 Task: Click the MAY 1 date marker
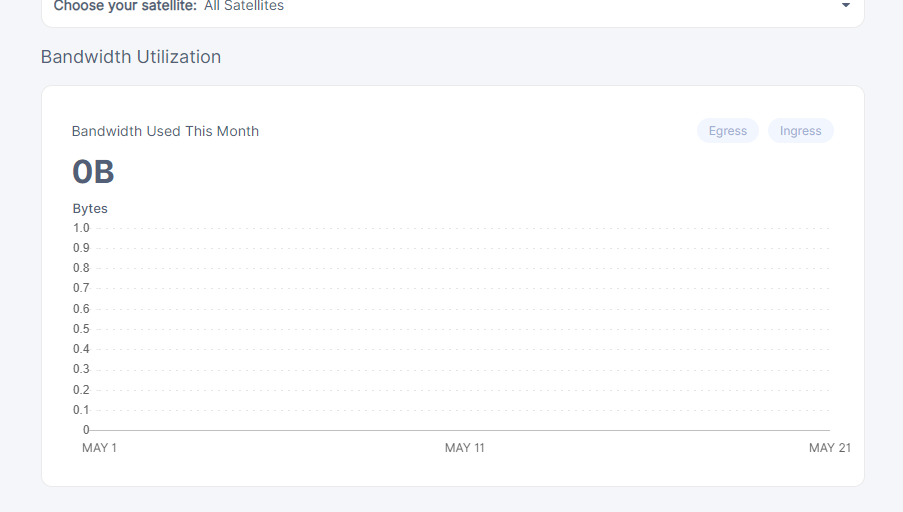(99, 448)
